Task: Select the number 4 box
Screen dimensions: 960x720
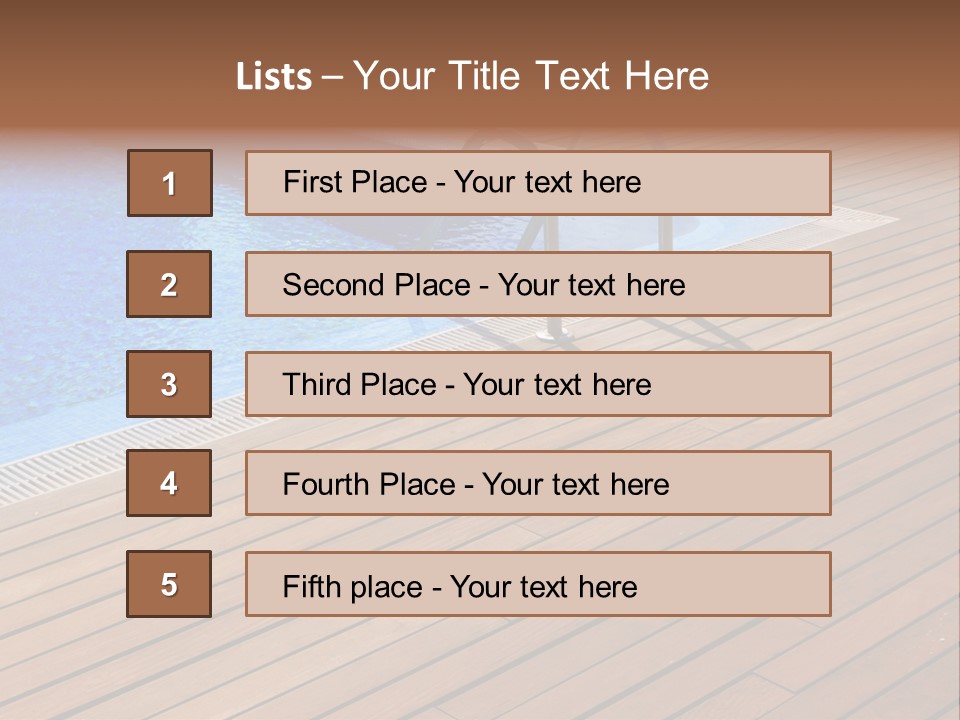Action: pos(170,484)
